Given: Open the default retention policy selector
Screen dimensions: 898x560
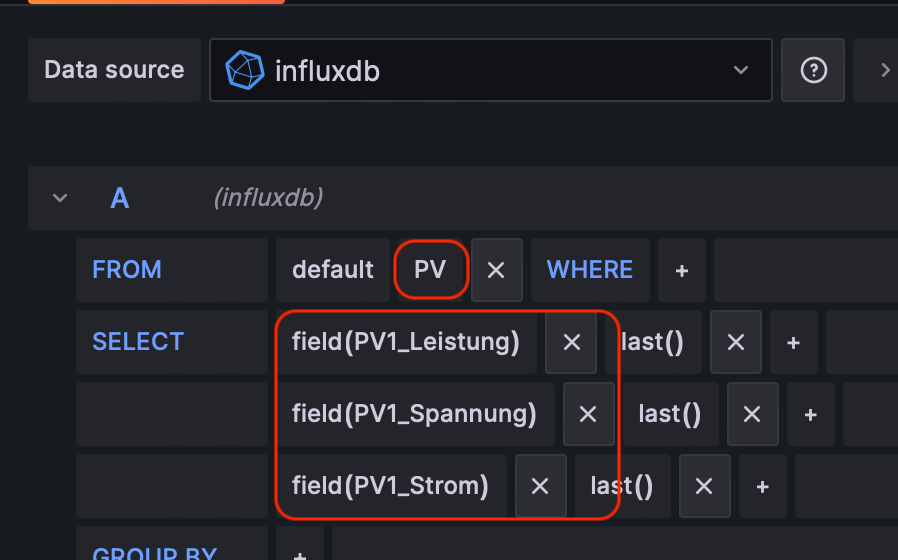Looking at the screenshot, I should click(x=332, y=270).
